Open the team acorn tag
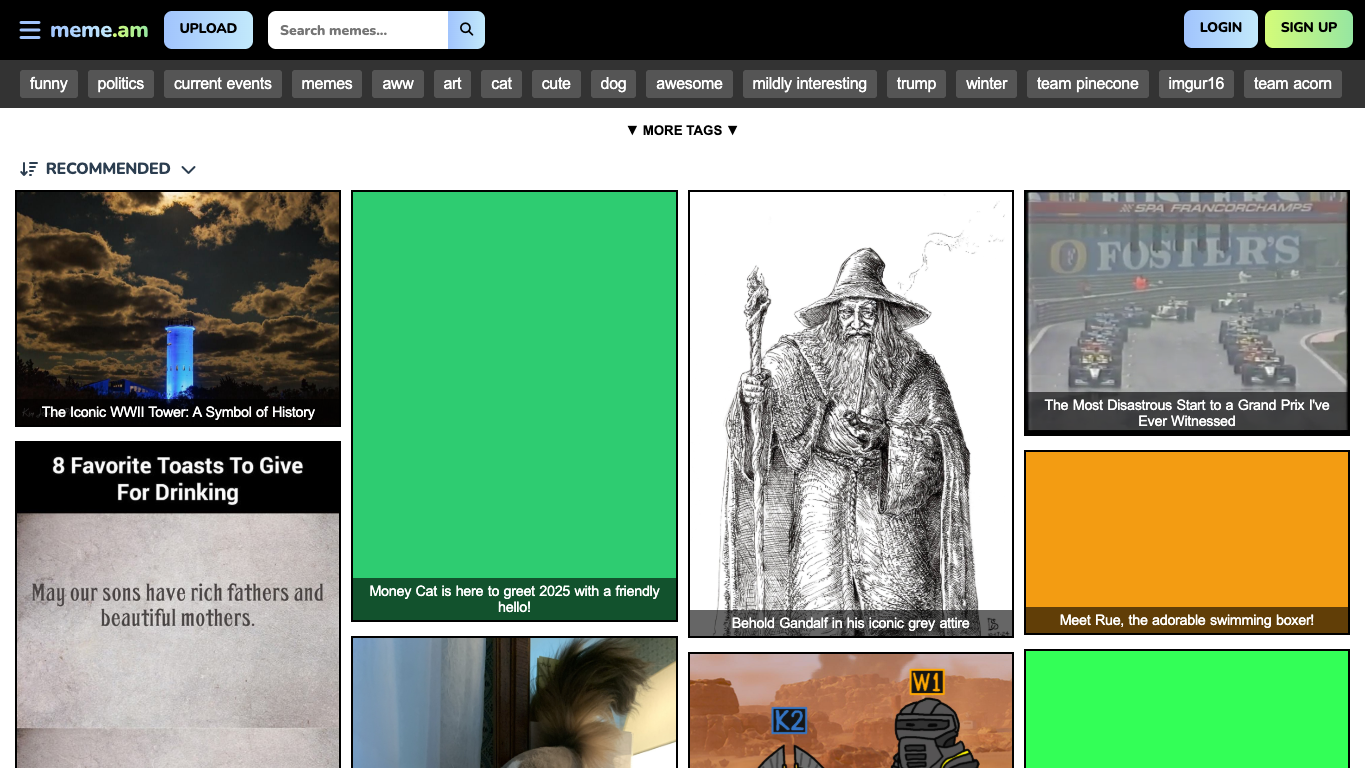The width and height of the screenshot is (1365, 768). [x=1293, y=84]
